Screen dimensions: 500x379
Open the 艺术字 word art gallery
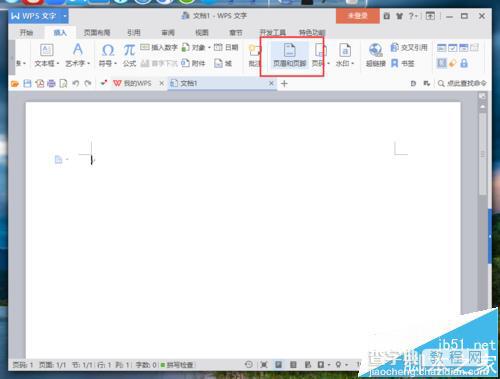pos(77,55)
